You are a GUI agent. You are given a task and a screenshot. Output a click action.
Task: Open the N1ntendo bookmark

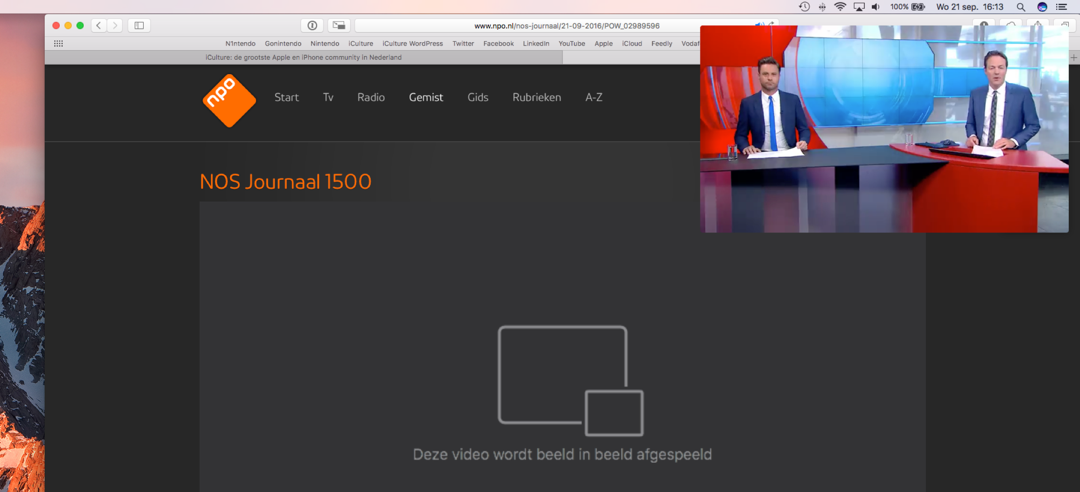[240, 43]
